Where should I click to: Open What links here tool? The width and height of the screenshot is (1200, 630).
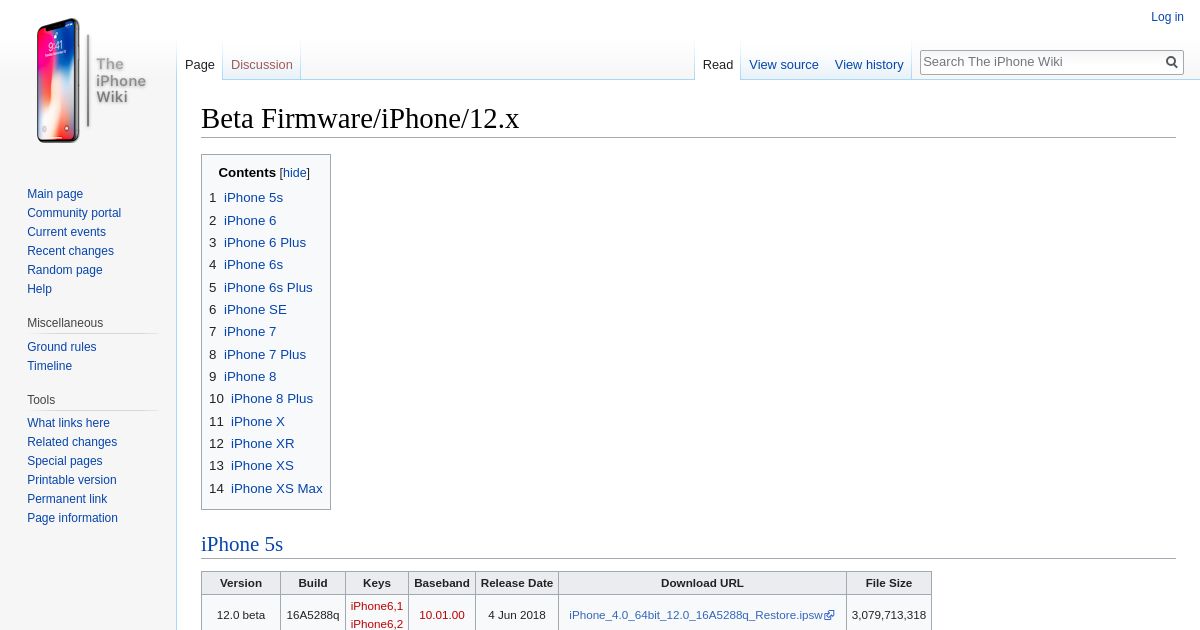[68, 423]
